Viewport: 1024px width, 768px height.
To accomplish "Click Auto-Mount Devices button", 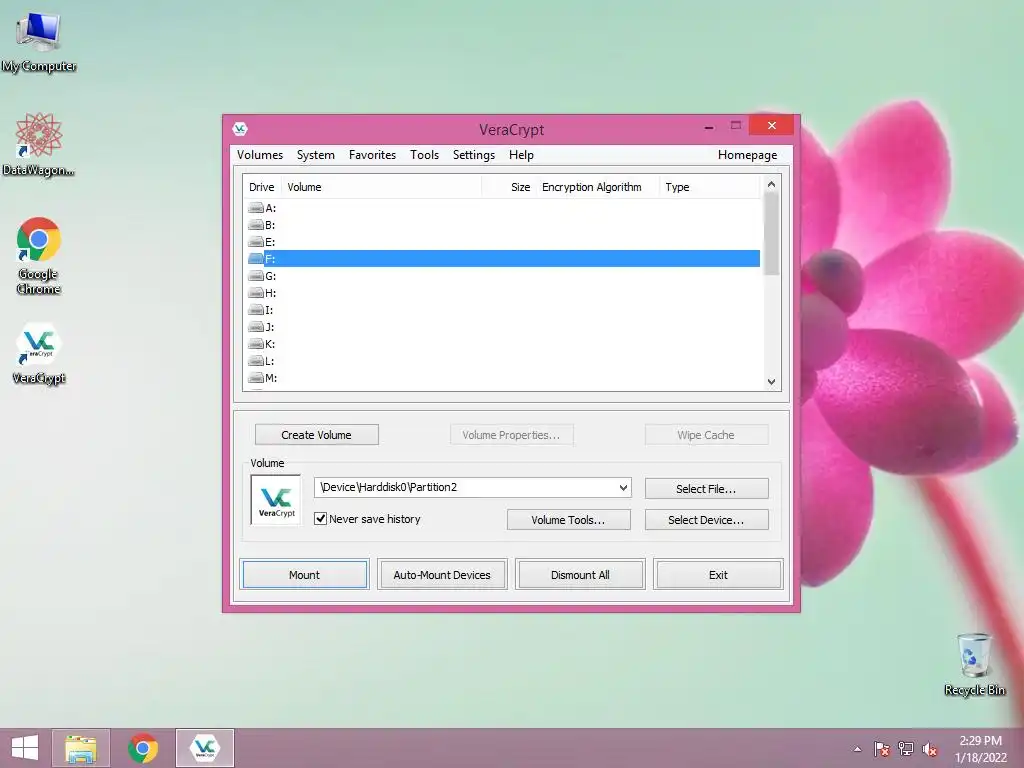I will [442, 575].
